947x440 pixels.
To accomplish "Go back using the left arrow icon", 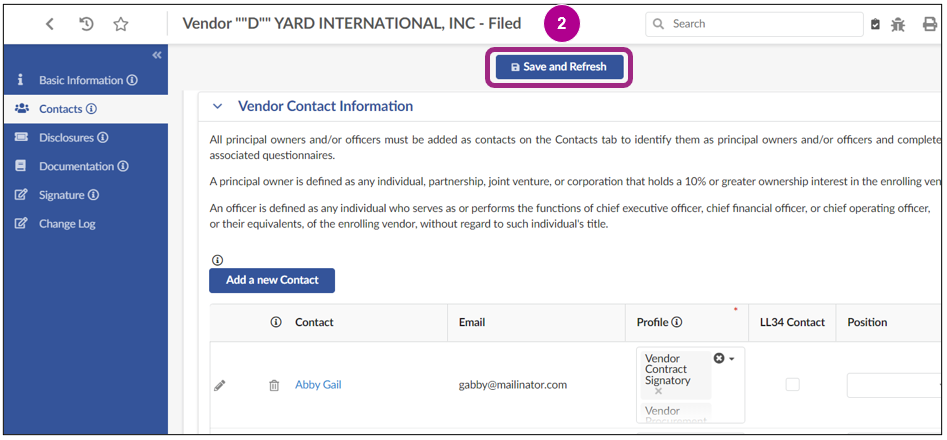I will point(50,24).
